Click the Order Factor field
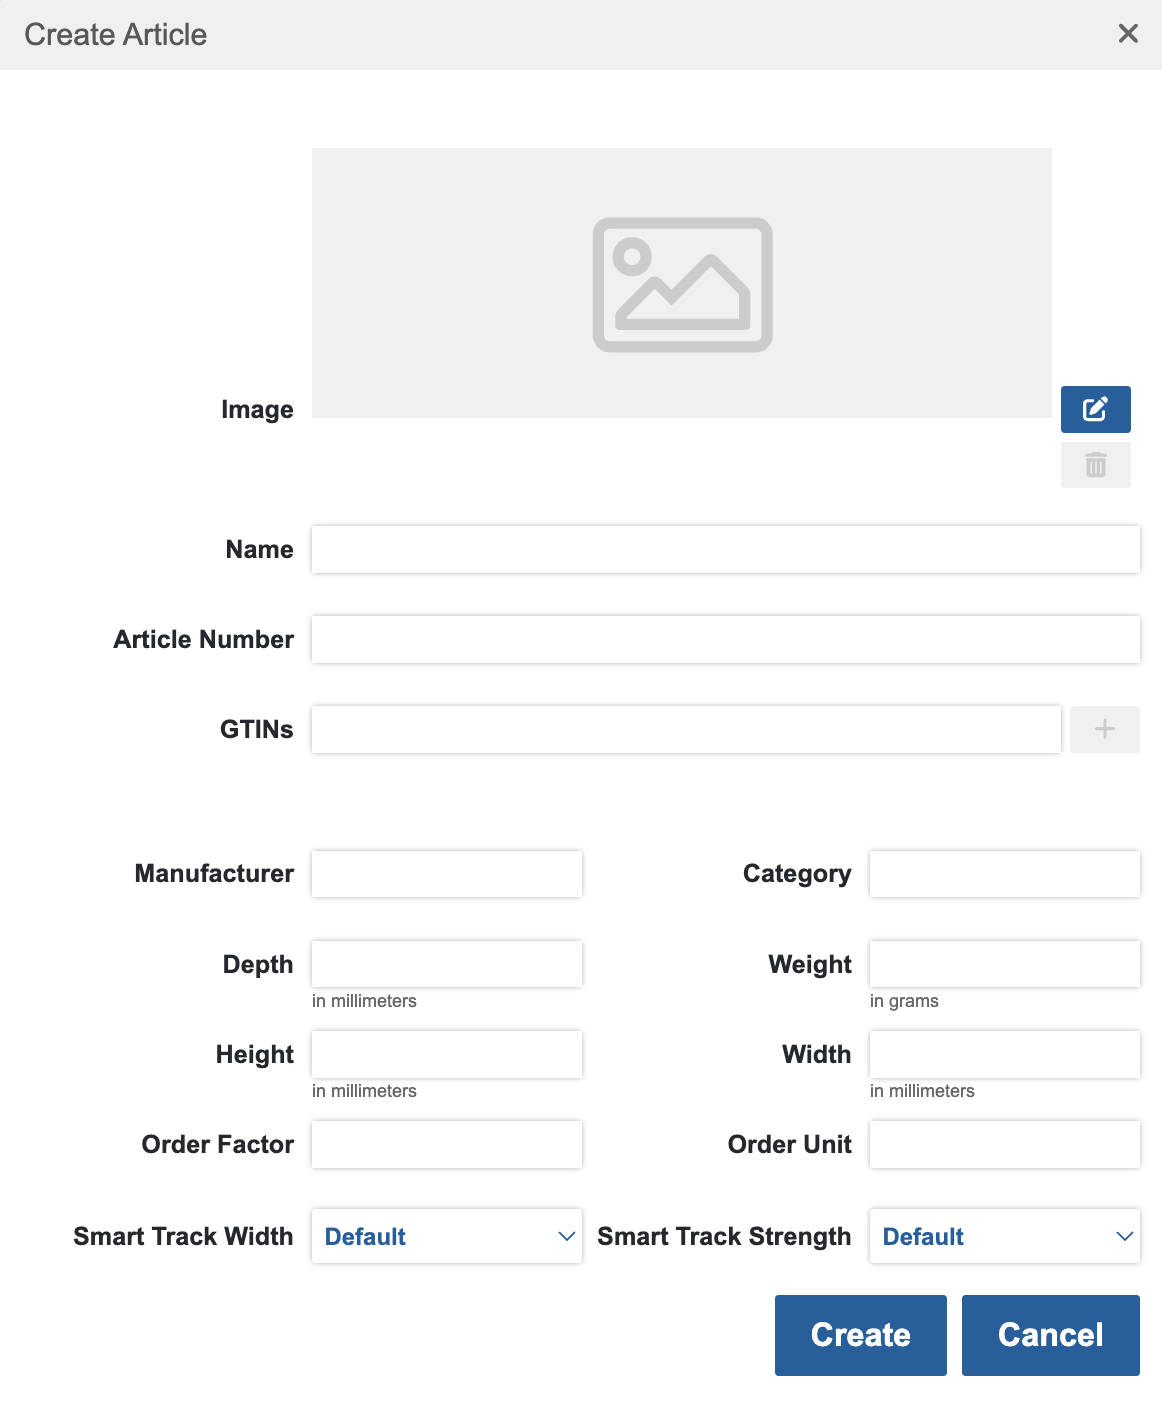The image size is (1162, 1422). coord(446,1144)
